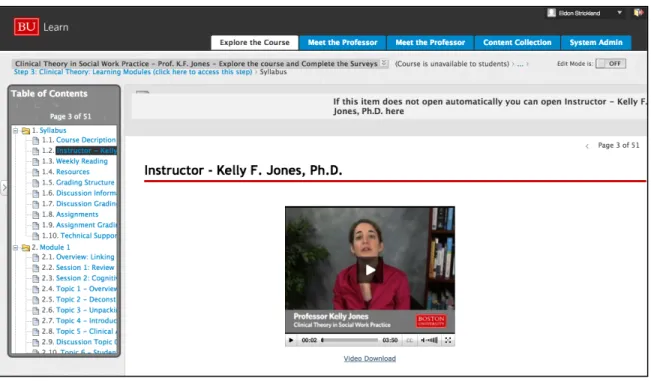Click page icon beside 1.10 Technical Support
This screenshot has width=651, height=381.
[x=36, y=236]
